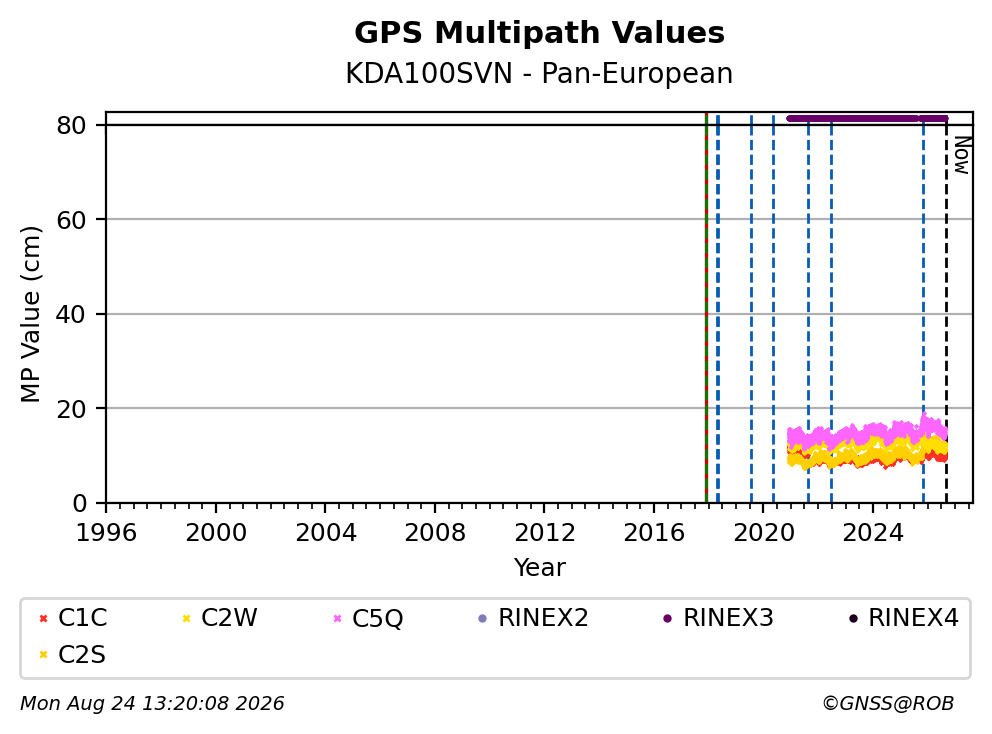Click the pink C5Q legend marker

click(337, 618)
